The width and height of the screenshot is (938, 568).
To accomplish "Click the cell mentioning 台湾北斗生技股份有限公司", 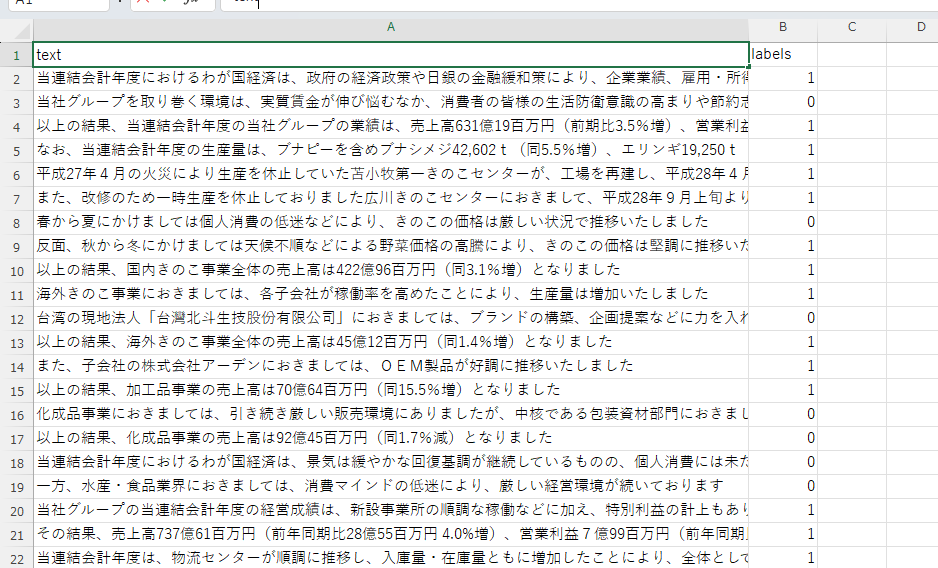I will pos(390,317).
